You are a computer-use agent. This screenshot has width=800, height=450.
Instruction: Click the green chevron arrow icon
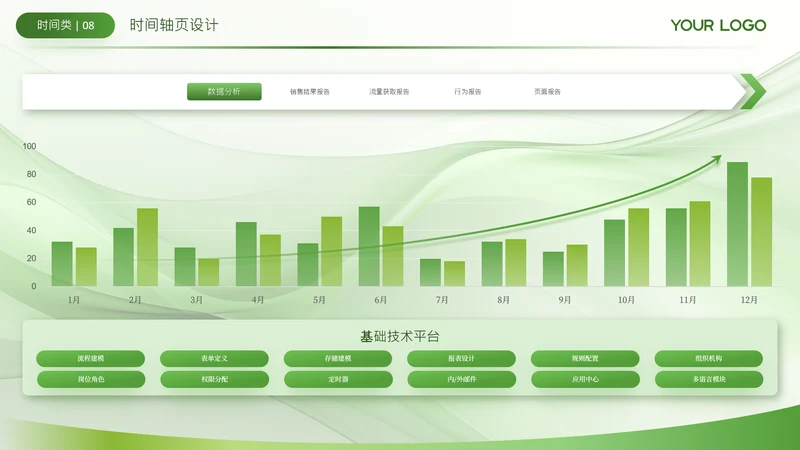(x=751, y=91)
